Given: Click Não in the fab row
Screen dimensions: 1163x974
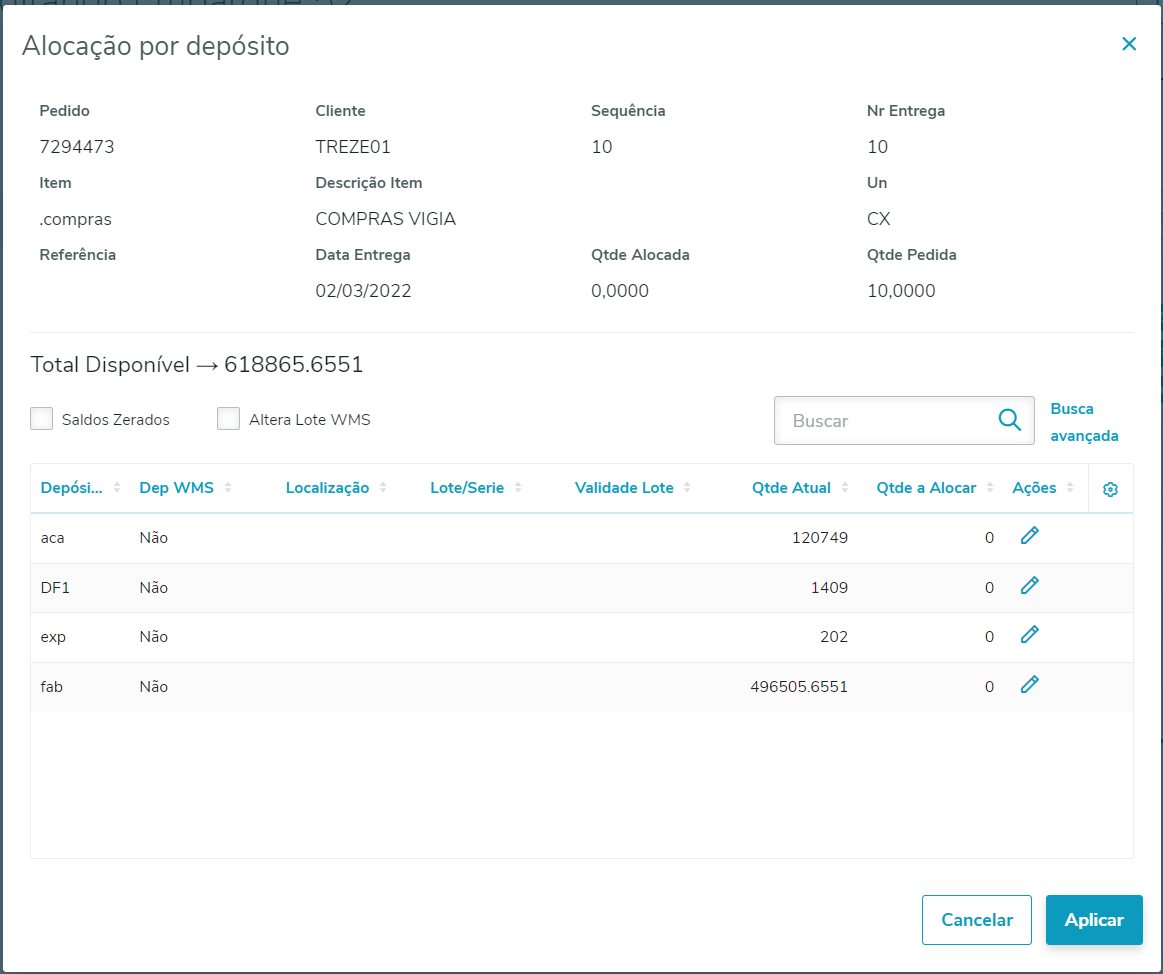Looking at the screenshot, I should pos(154,687).
